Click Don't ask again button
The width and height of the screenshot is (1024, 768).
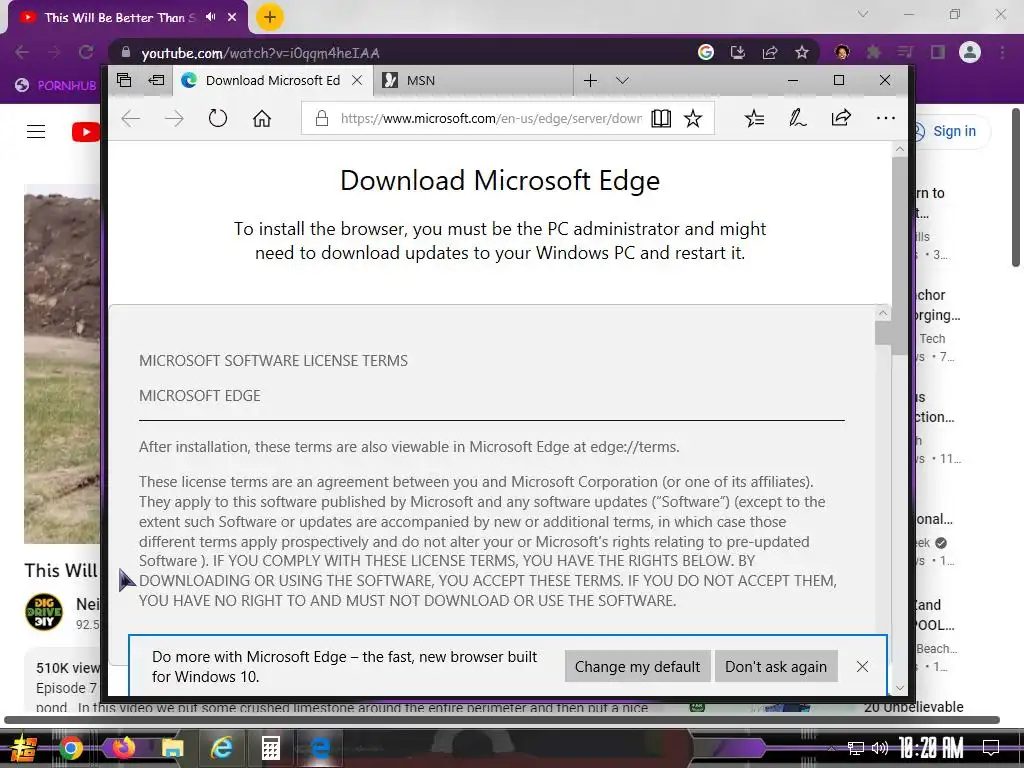pos(776,666)
